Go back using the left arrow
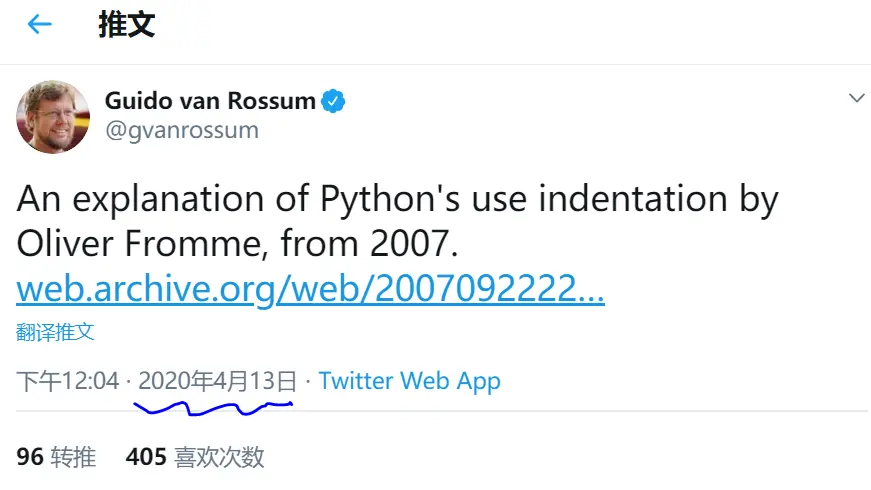Image resolution: width=871 pixels, height=490 pixels. click(x=39, y=25)
